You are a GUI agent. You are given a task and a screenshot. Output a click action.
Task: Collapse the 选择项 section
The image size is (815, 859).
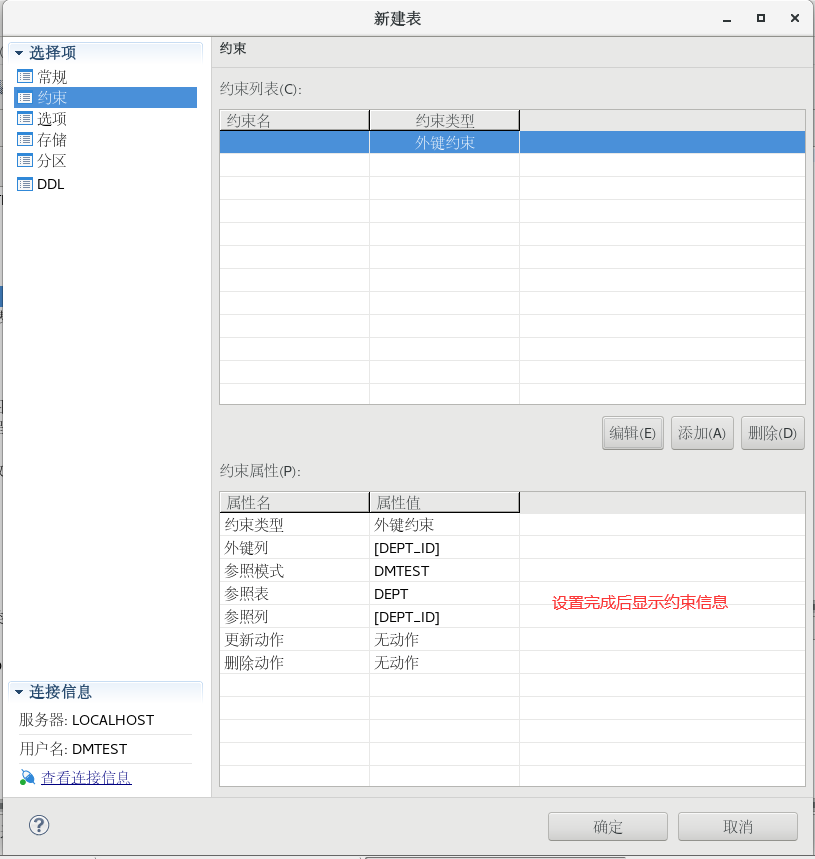coord(17,51)
